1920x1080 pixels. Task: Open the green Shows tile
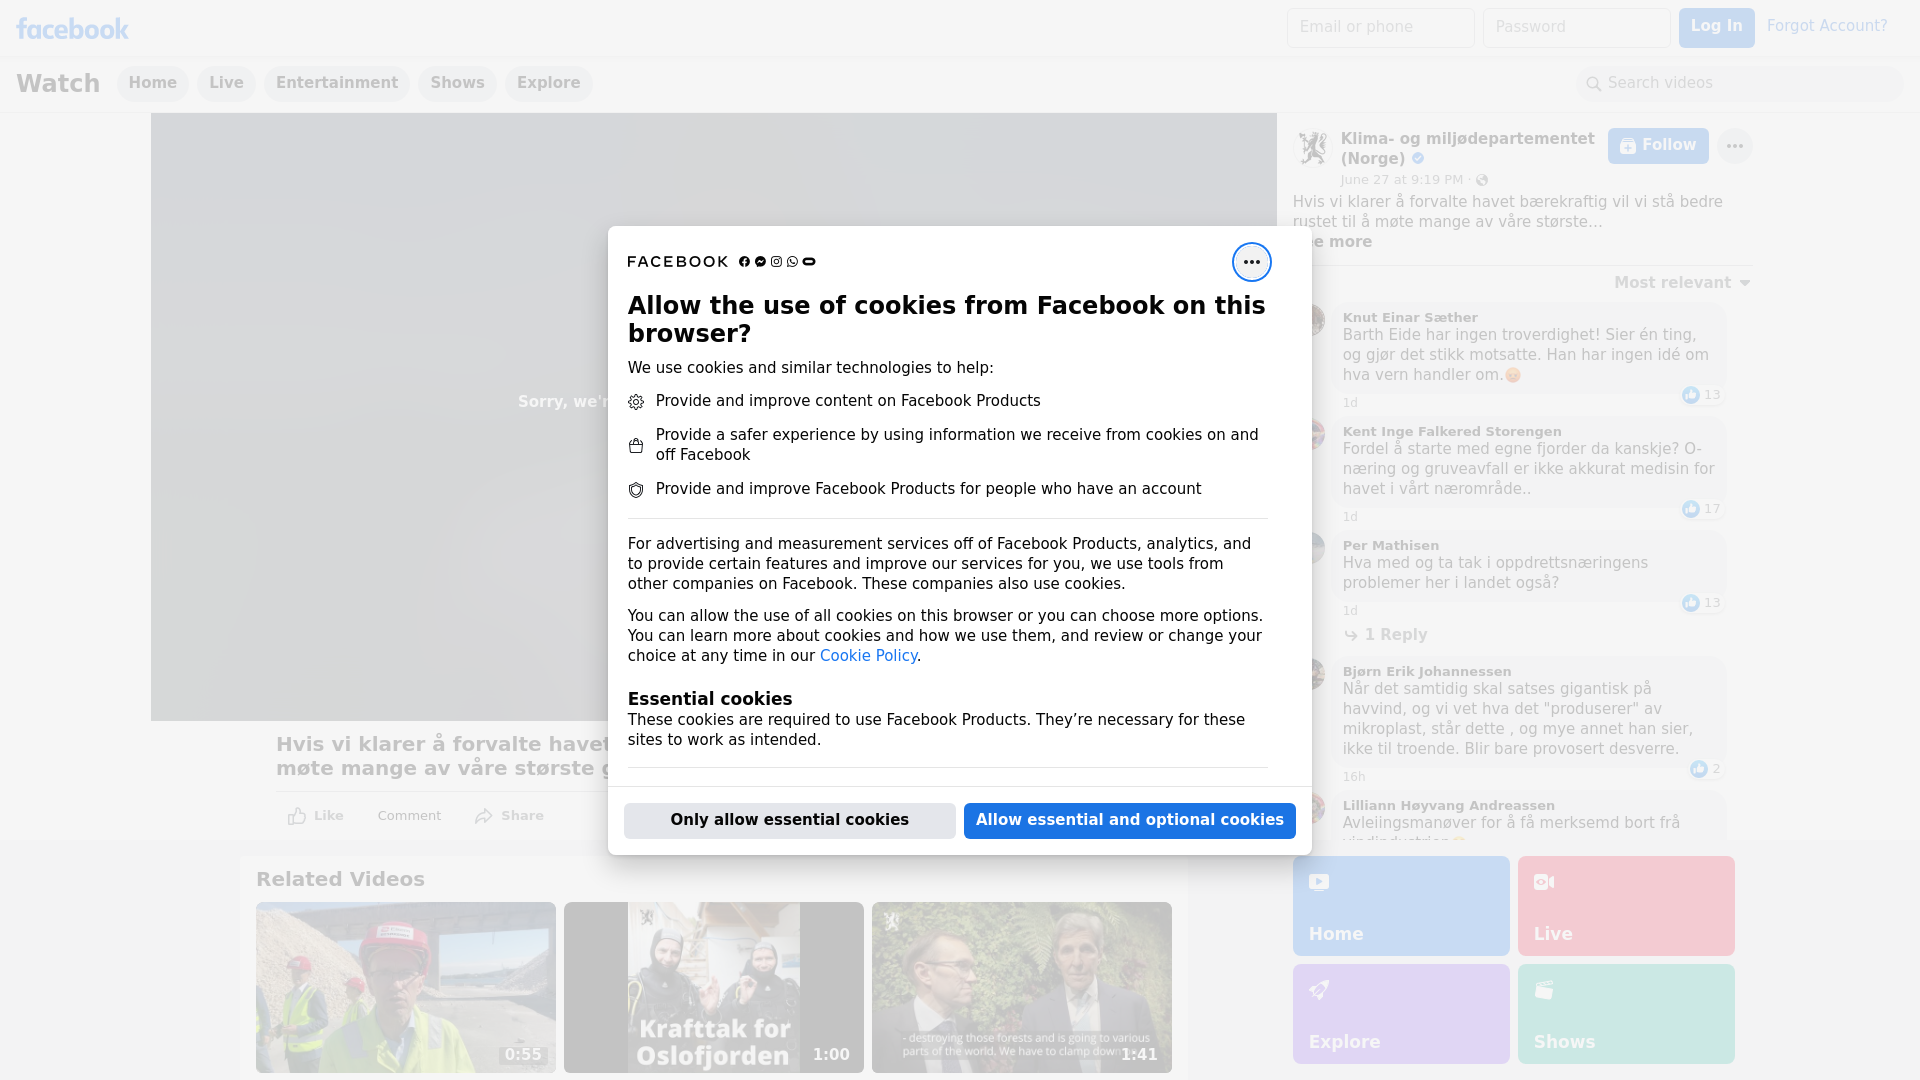[x=1625, y=1013]
